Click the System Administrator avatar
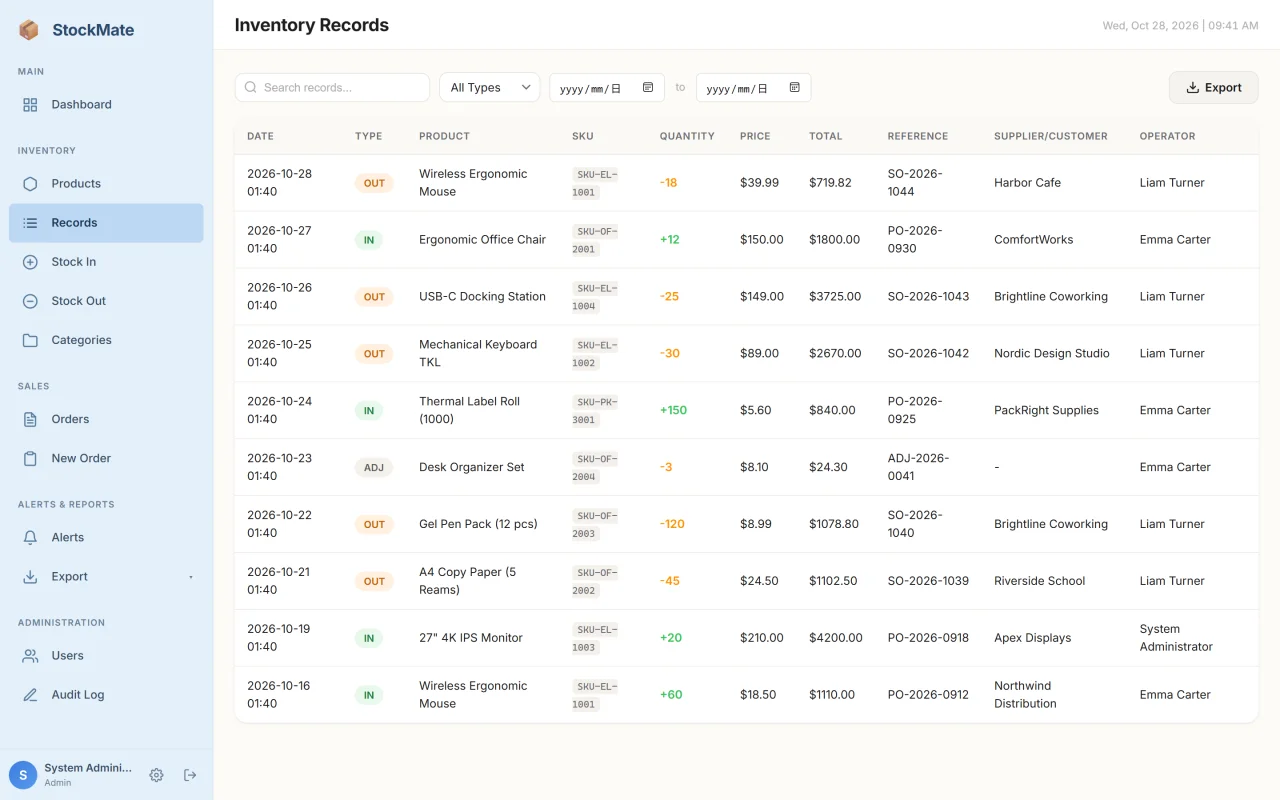 coord(23,775)
